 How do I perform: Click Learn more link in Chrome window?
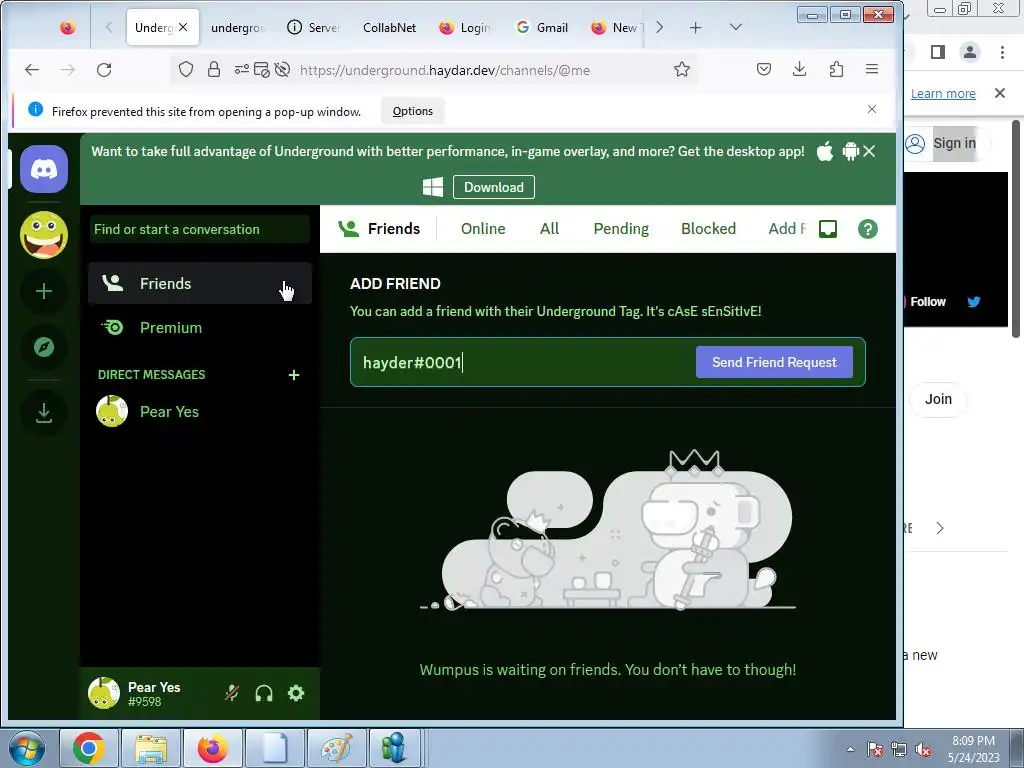(943, 93)
